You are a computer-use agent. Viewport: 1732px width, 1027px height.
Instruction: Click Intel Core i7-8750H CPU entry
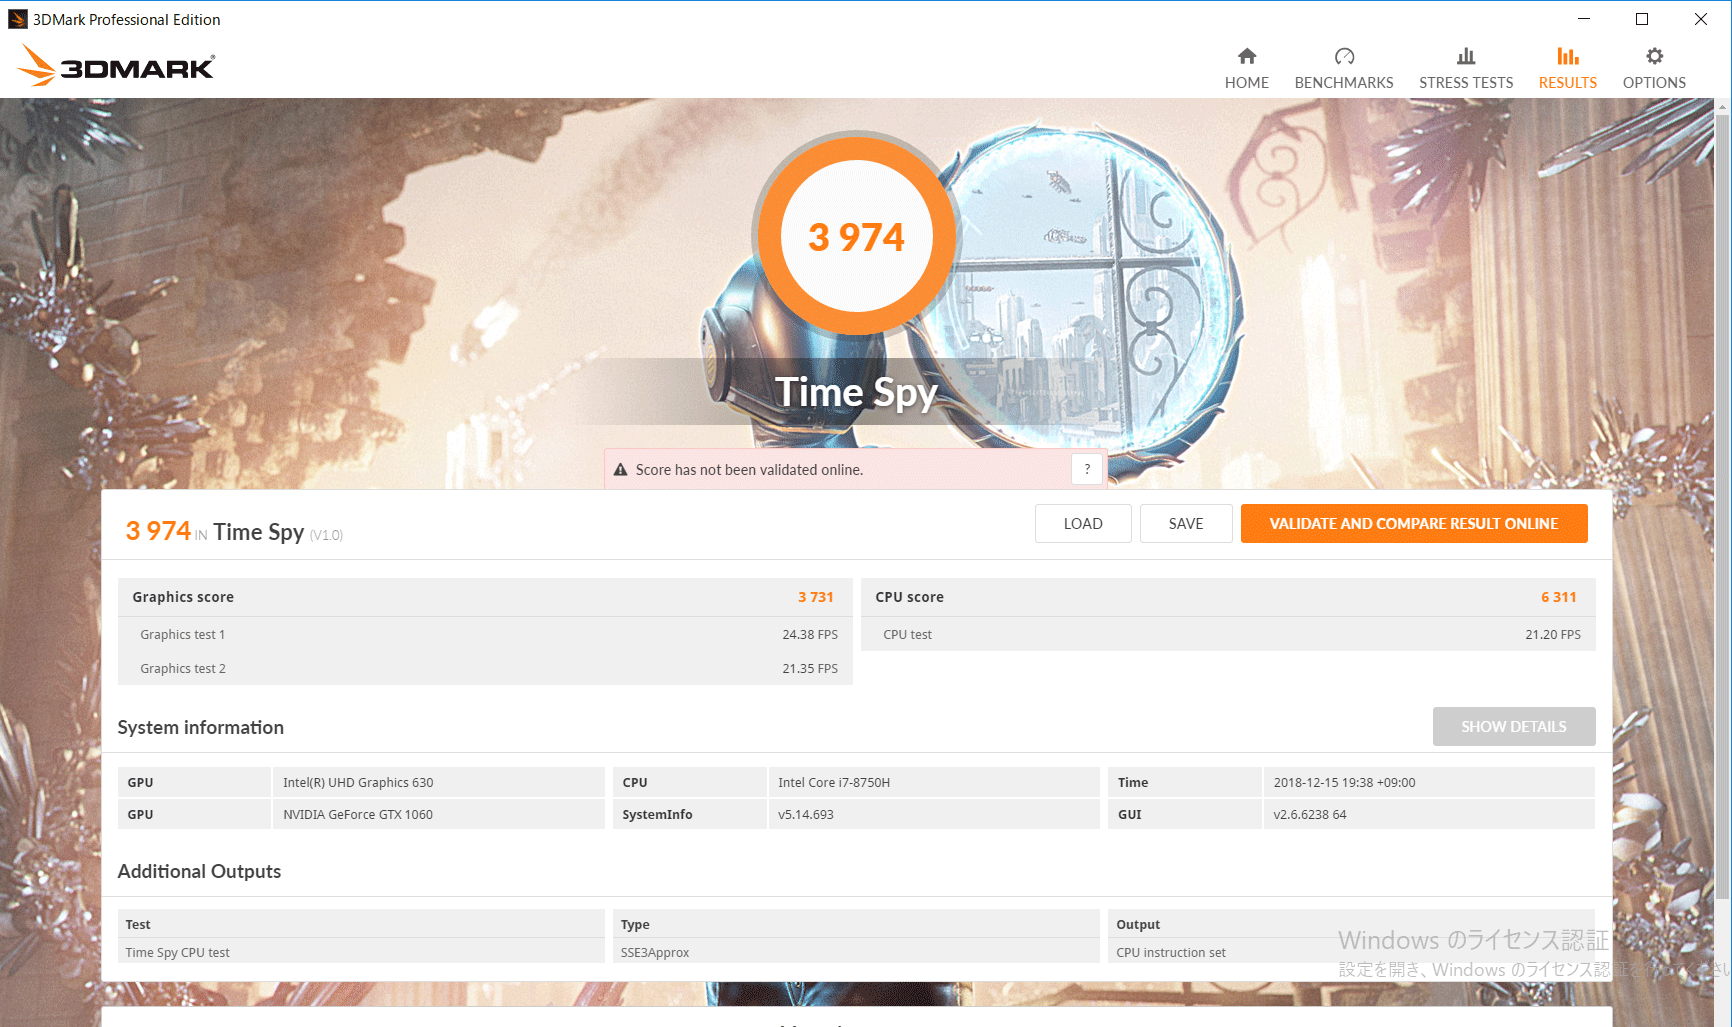834,783
